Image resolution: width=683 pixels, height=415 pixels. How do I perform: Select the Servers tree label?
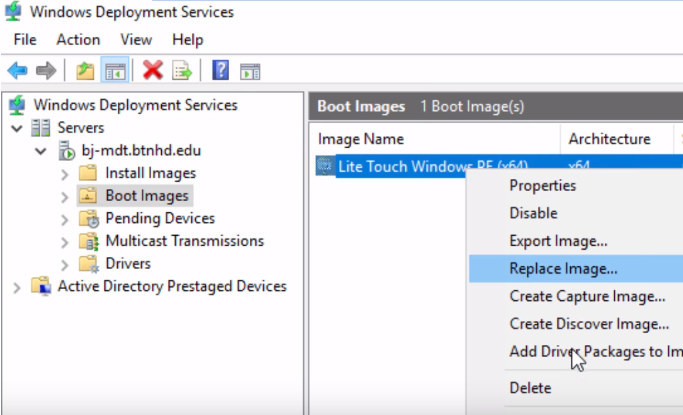(81, 128)
